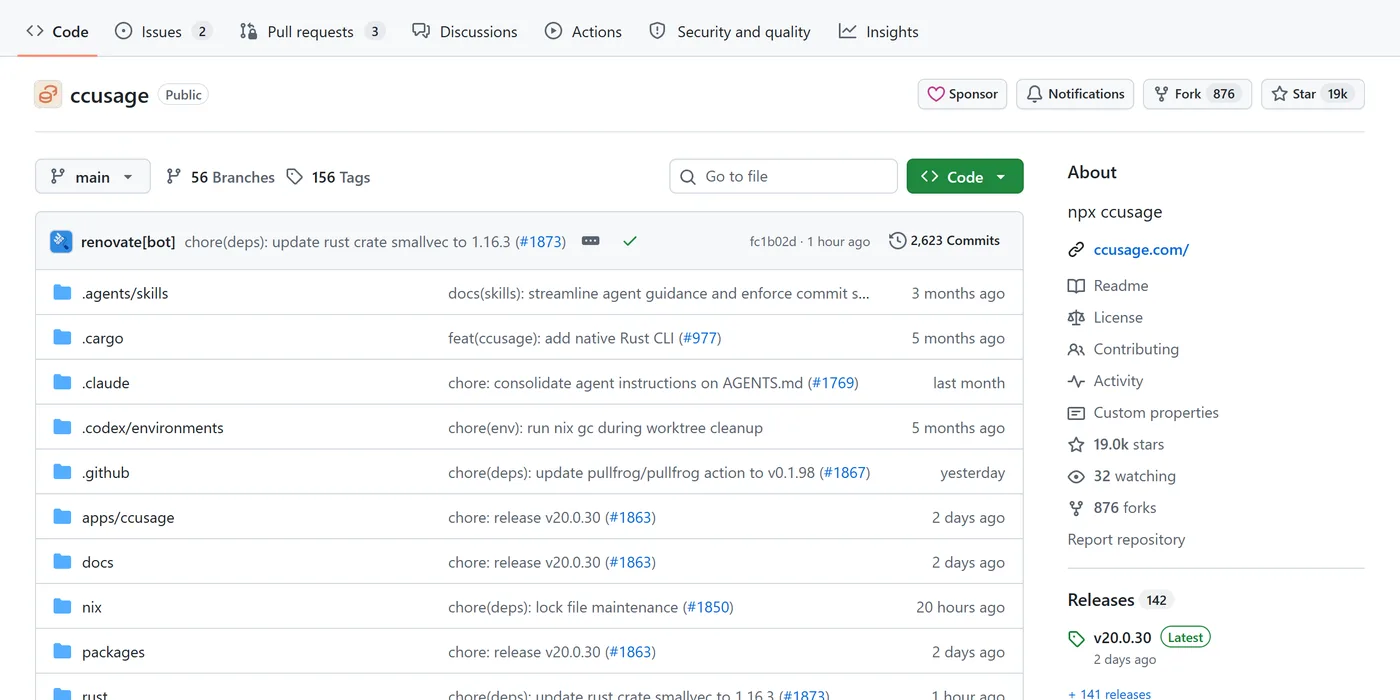Open pull request #1873 in latest commit
The width and height of the screenshot is (1400, 700).
tap(541, 242)
